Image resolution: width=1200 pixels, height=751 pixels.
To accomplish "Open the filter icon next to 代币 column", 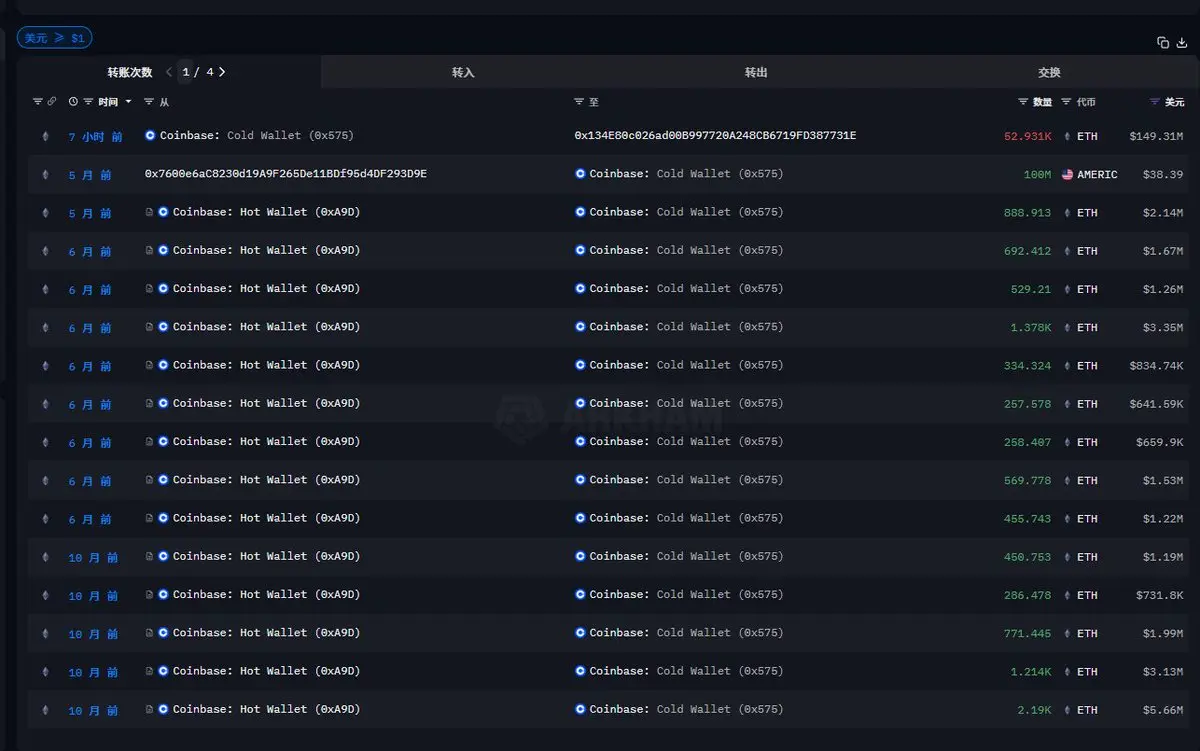I will pos(1066,102).
